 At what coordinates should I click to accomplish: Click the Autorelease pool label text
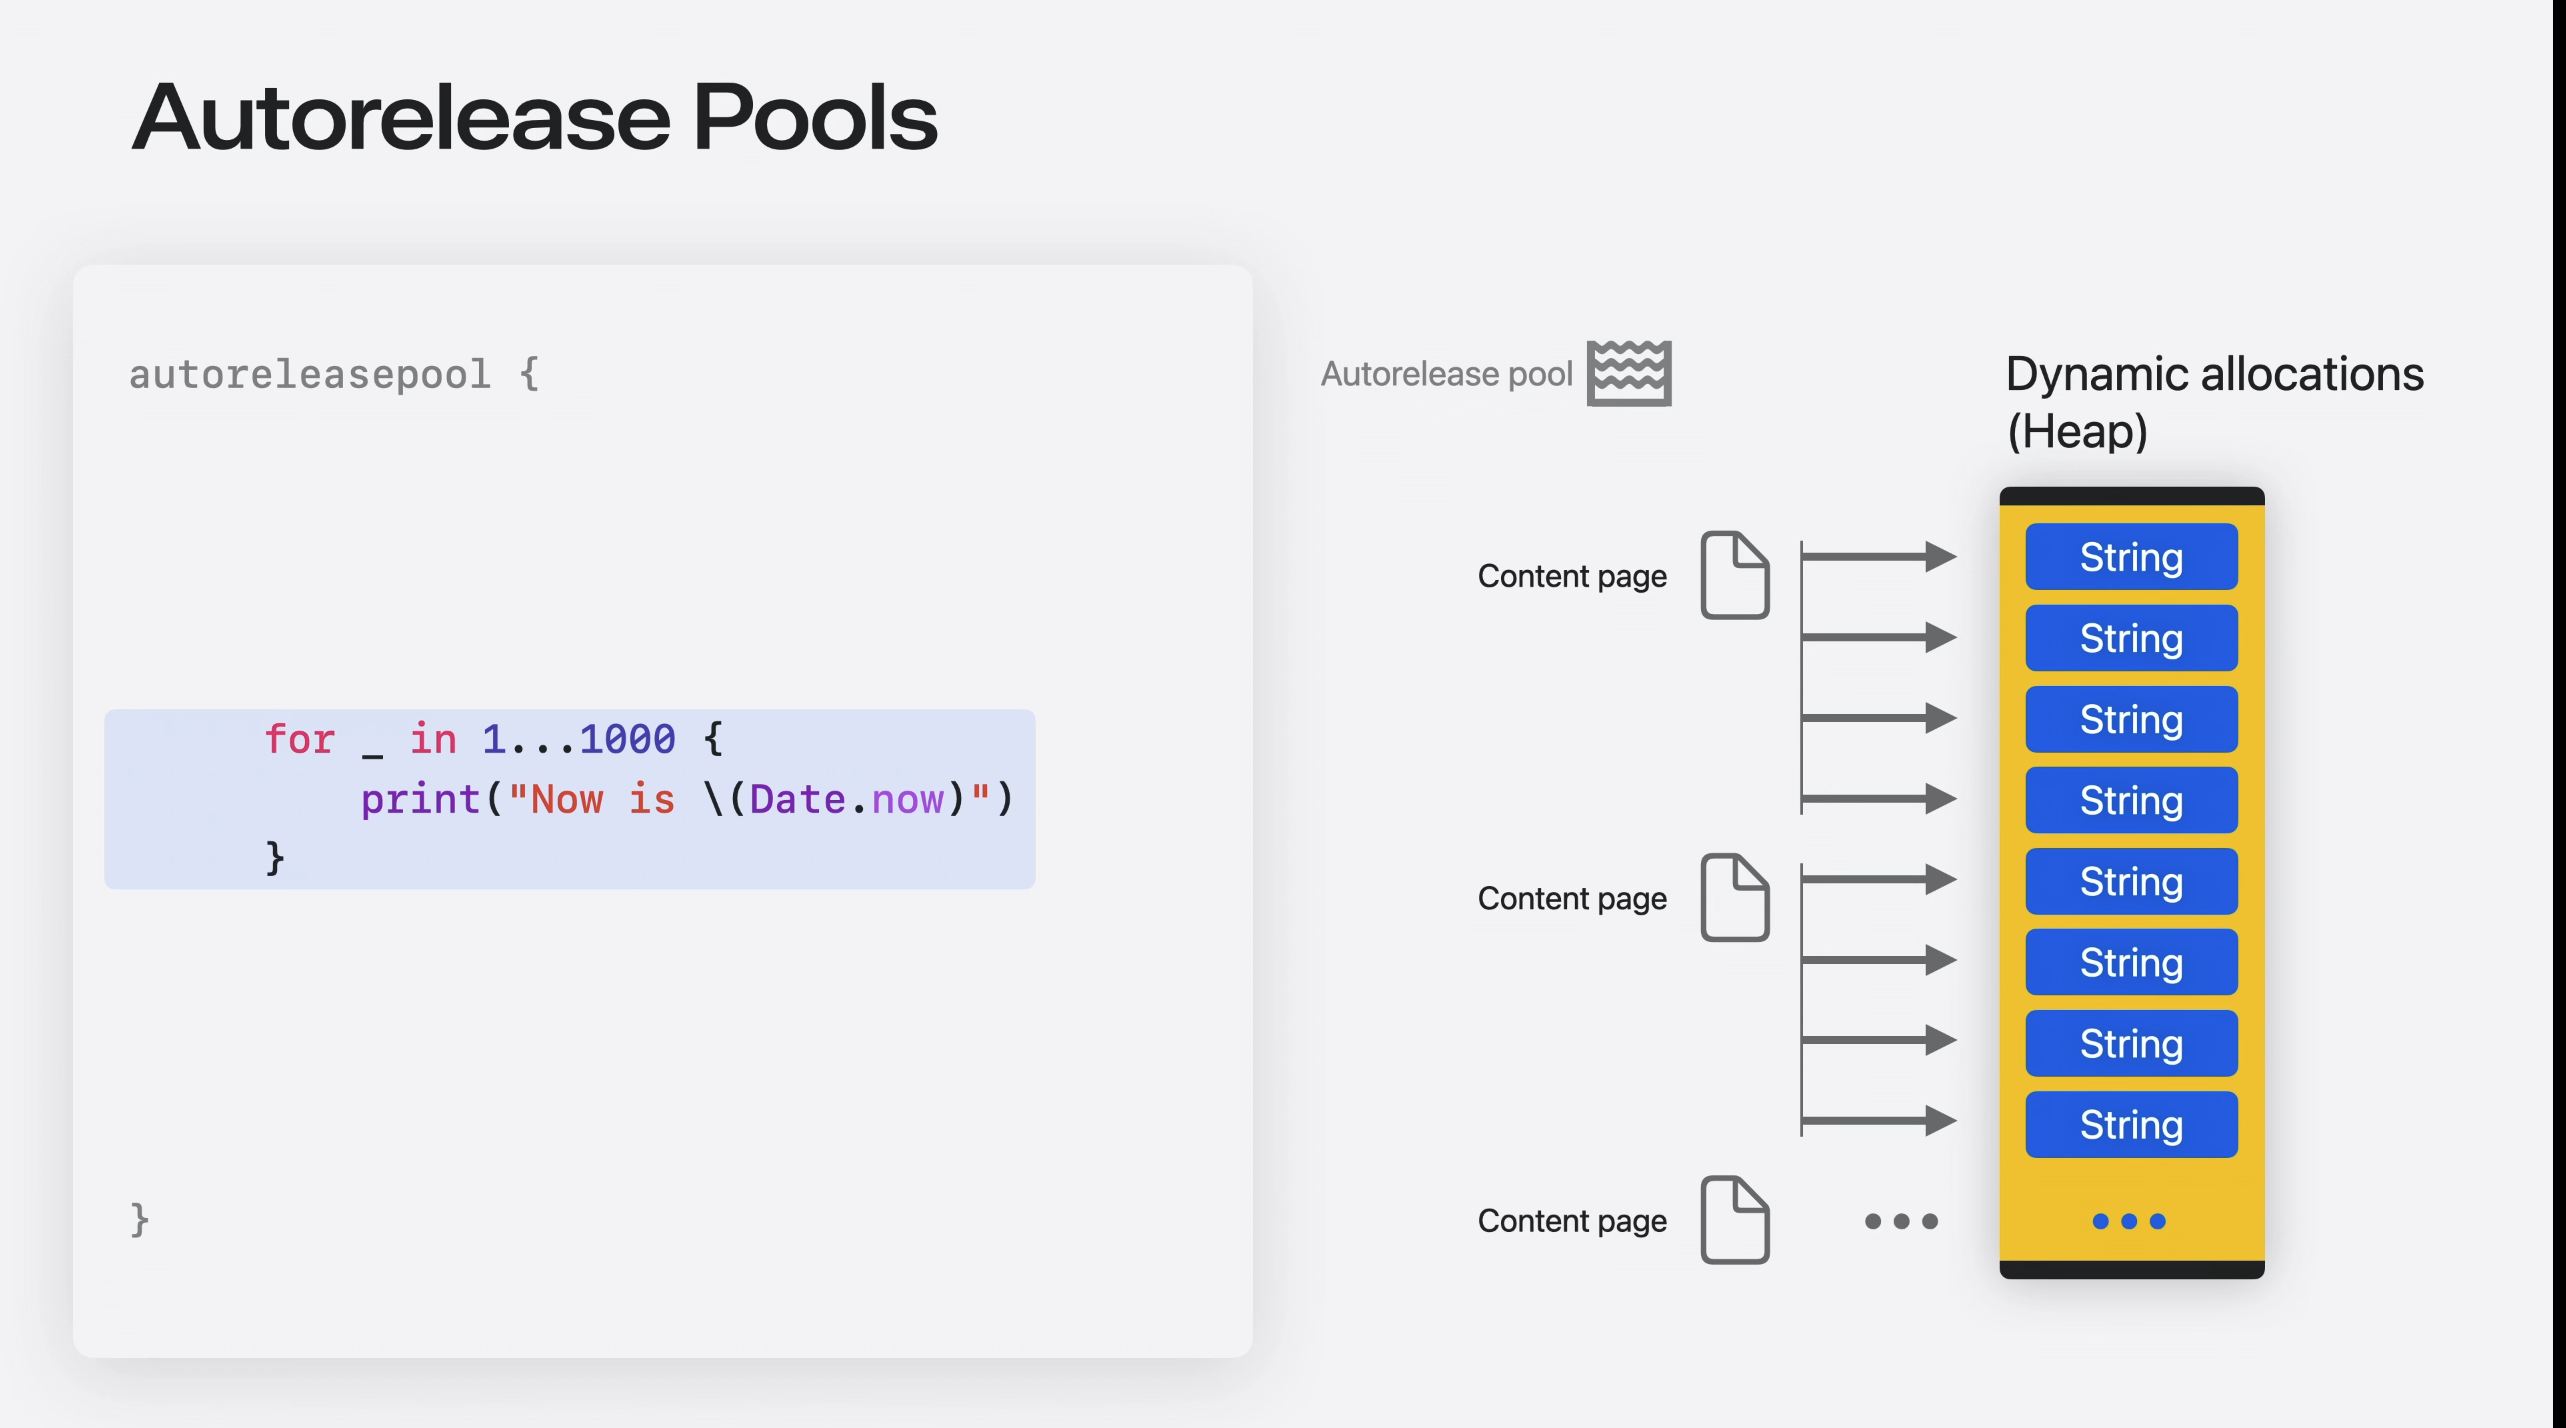pyautogui.click(x=1446, y=374)
